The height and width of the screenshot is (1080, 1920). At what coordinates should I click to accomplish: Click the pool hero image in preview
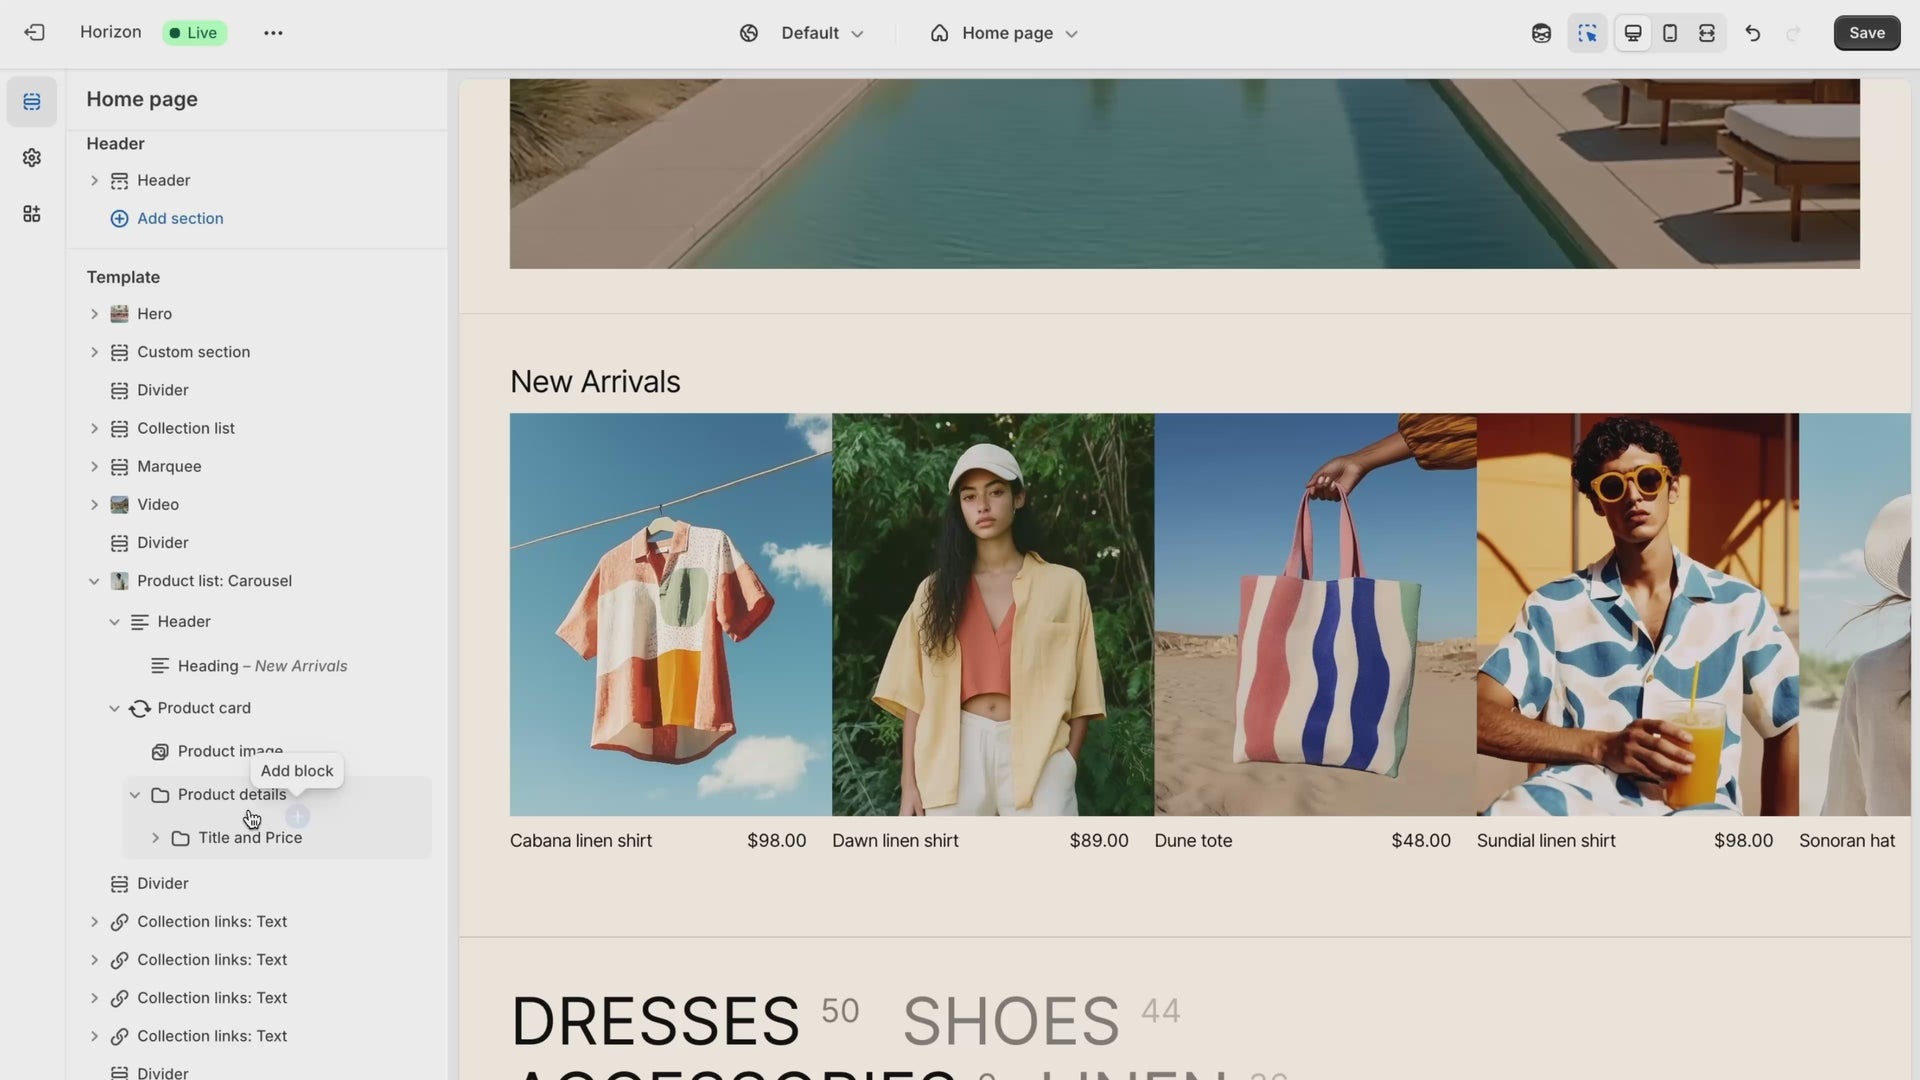point(1184,174)
